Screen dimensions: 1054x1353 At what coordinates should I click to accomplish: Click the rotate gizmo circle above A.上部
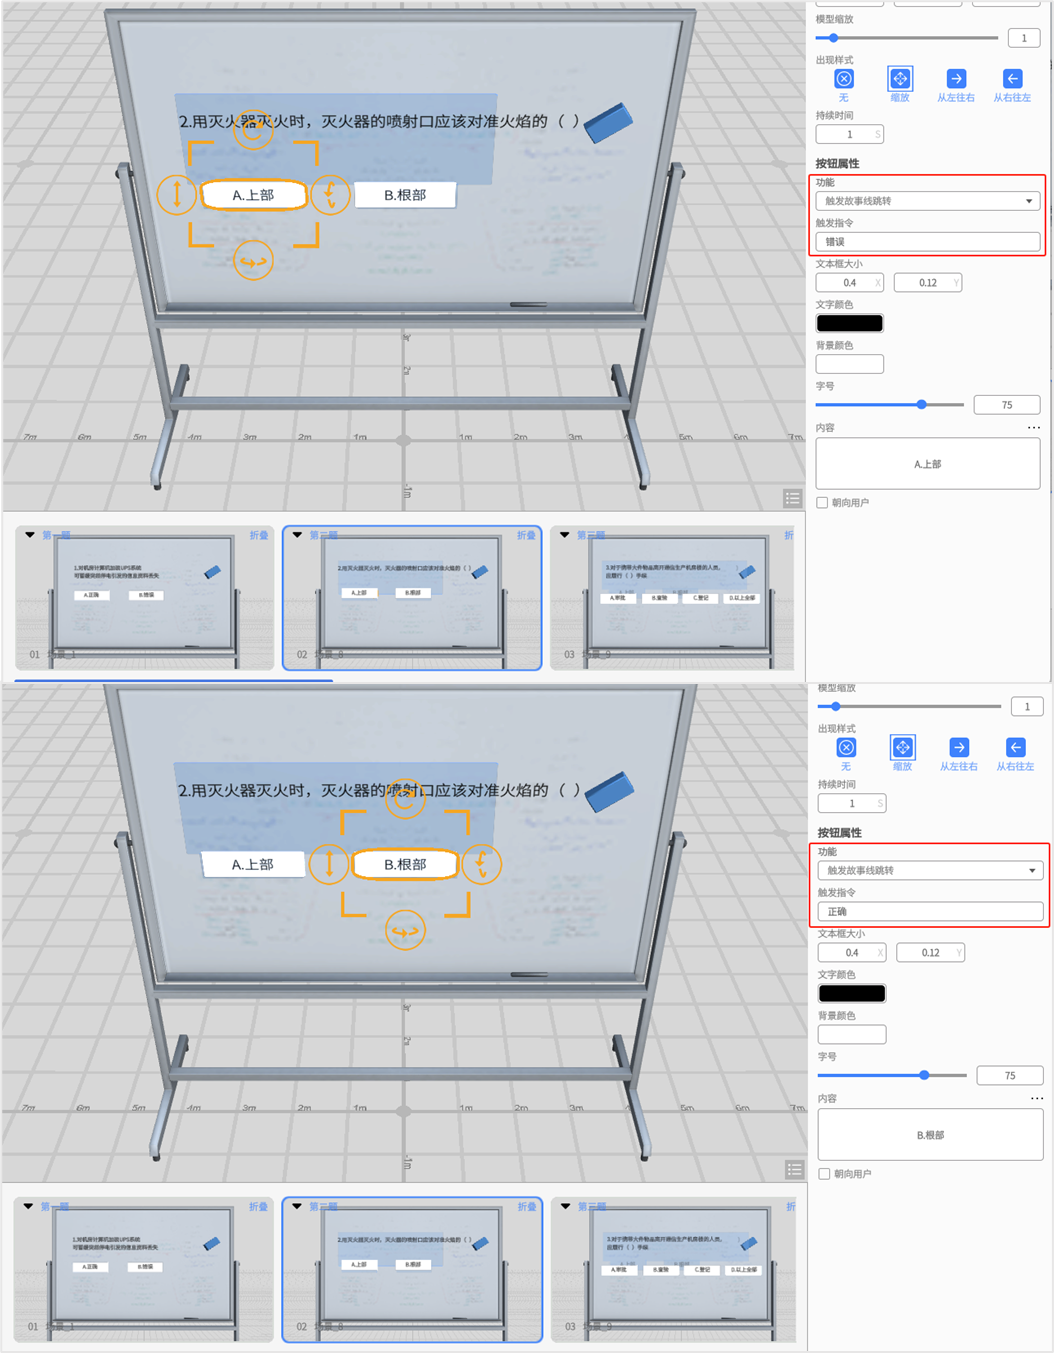coord(254,129)
